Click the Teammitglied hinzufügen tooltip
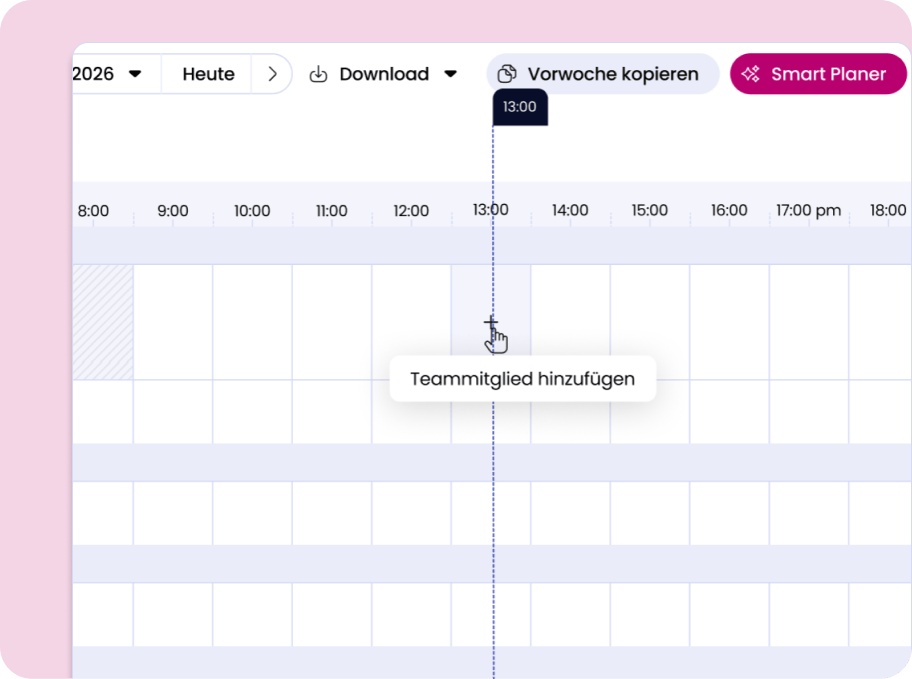 click(522, 380)
